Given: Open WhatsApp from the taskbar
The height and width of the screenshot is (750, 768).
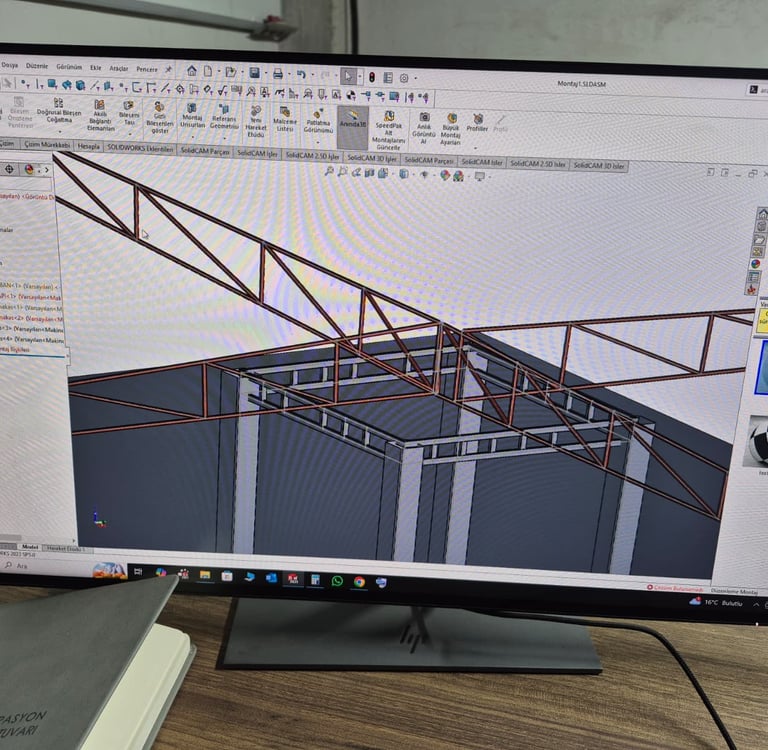Looking at the screenshot, I should click(x=337, y=581).
